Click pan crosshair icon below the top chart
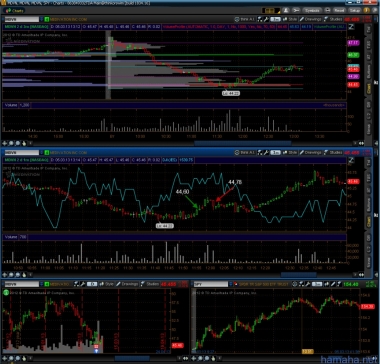 5,143
